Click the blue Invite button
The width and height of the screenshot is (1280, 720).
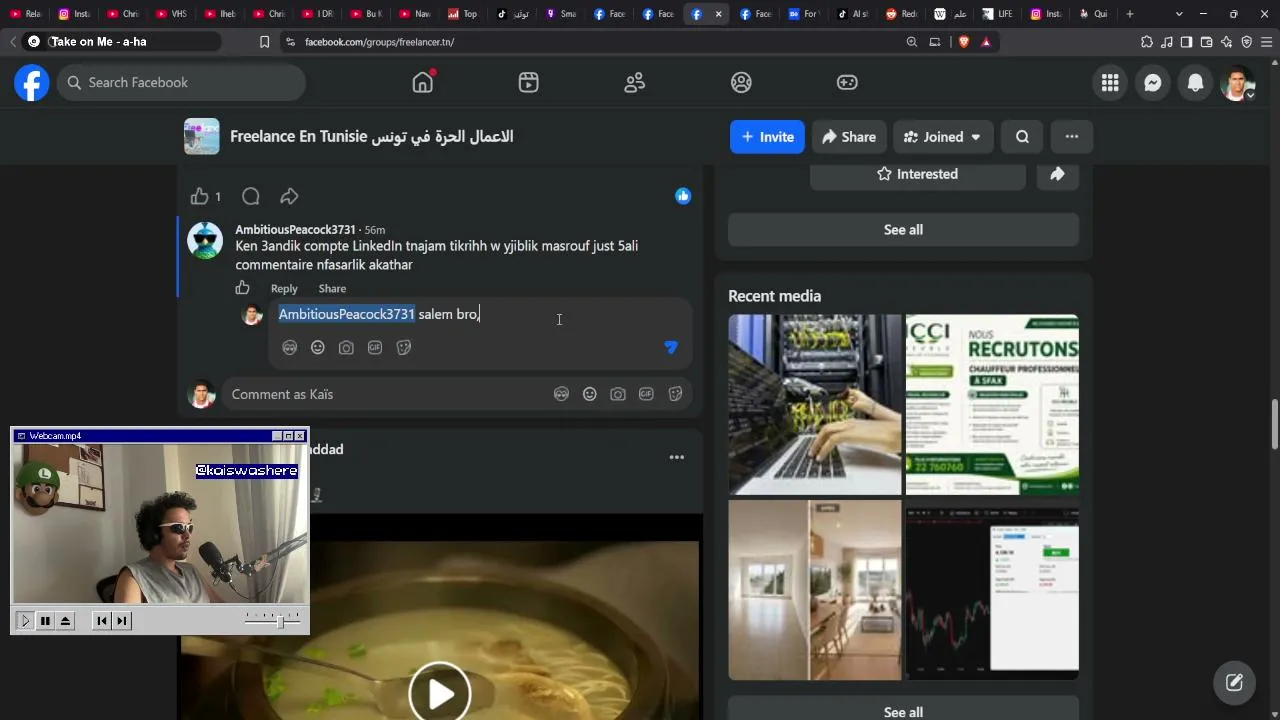[x=767, y=137]
